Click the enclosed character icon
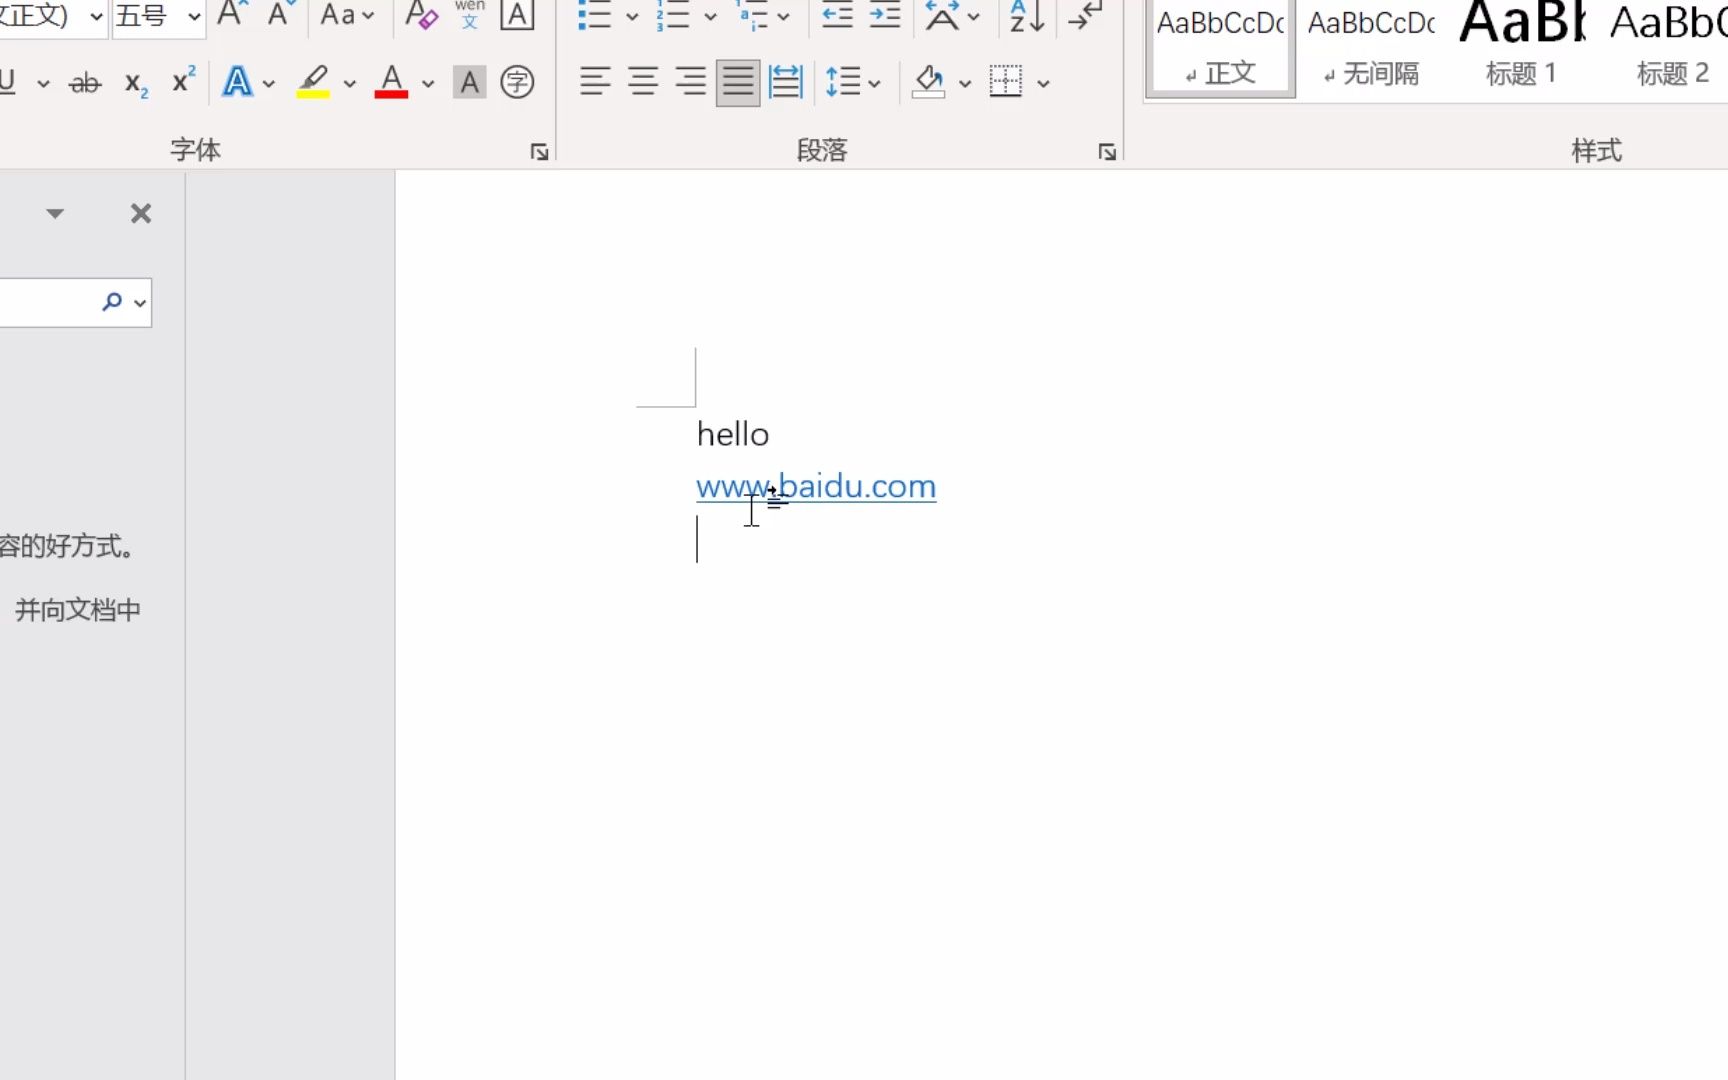Viewport: 1728px width, 1080px height. pyautogui.click(x=517, y=82)
